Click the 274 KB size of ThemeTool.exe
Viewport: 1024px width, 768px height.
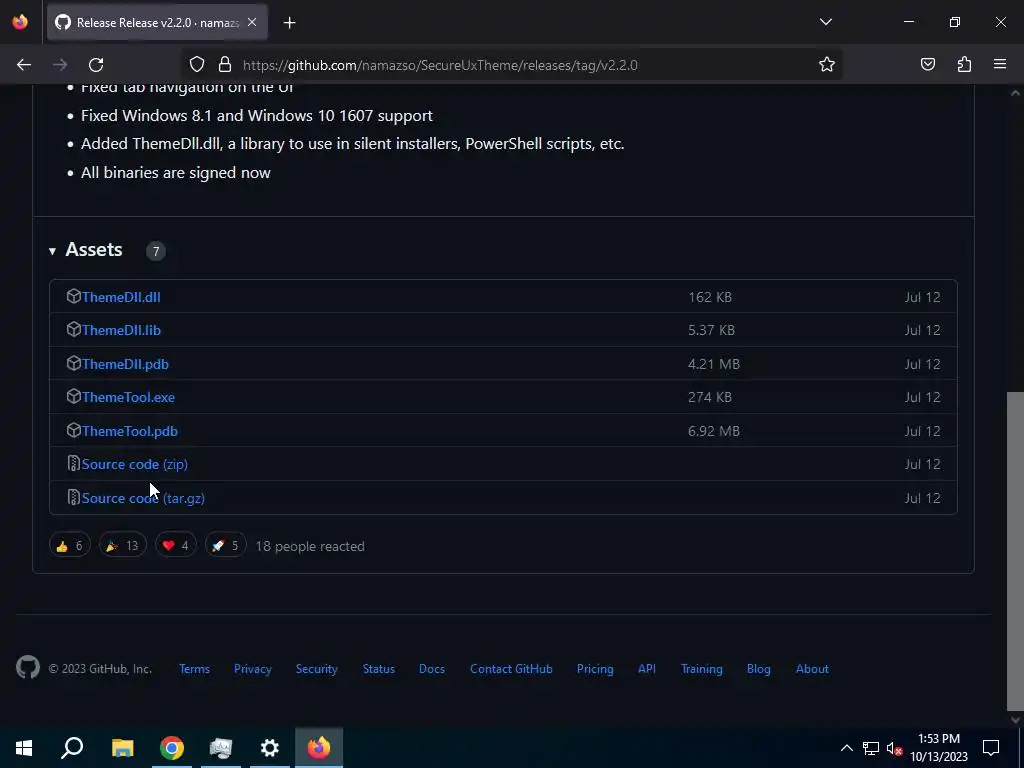[x=710, y=397]
